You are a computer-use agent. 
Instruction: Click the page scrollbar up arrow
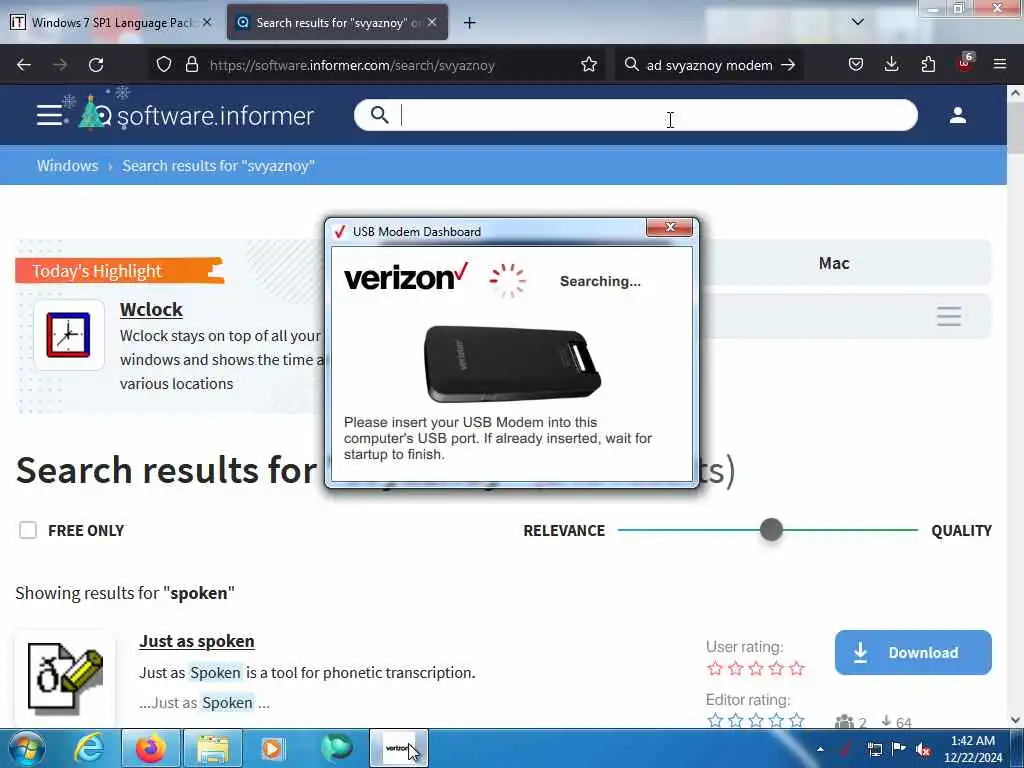pyautogui.click(x=1015, y=93)
